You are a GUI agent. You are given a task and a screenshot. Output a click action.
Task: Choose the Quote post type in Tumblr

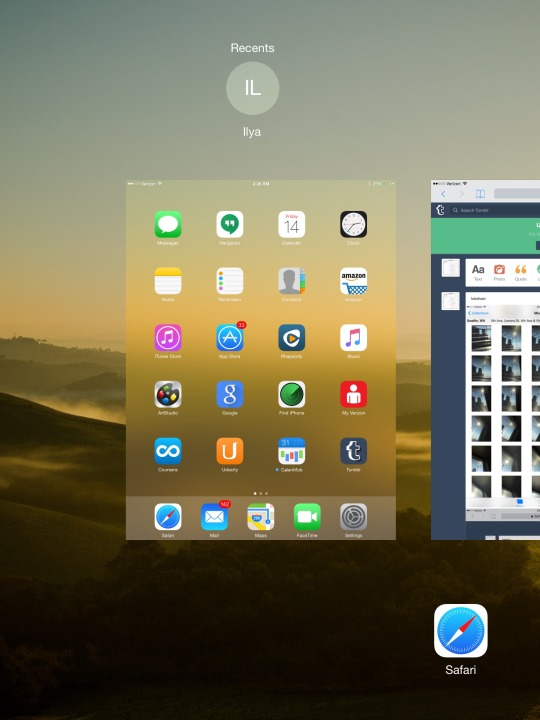coord(520,272)
